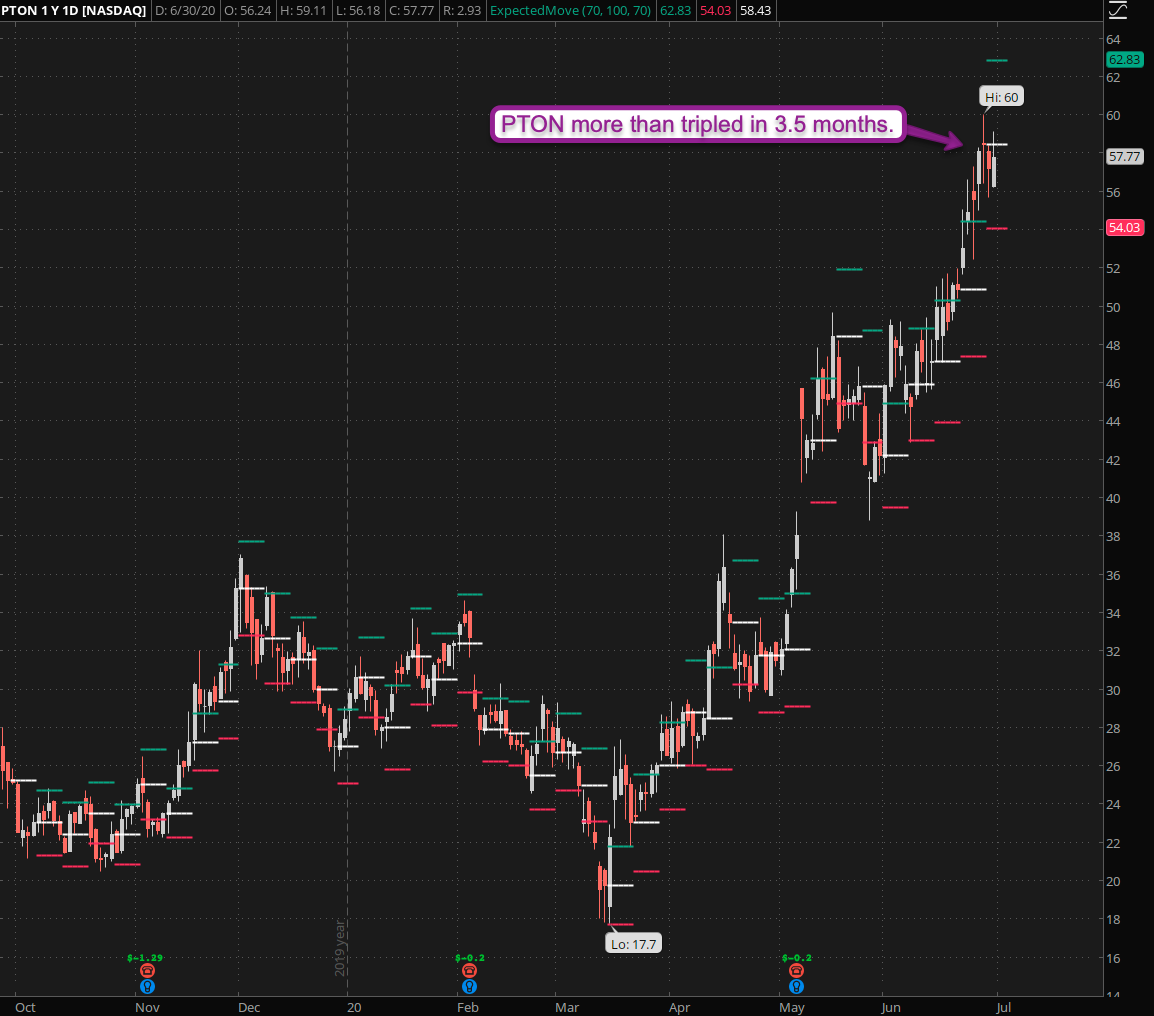Click the D: 6/30/20 date readout
The width and height of the screenshot is (1154, 1016).
185,10
